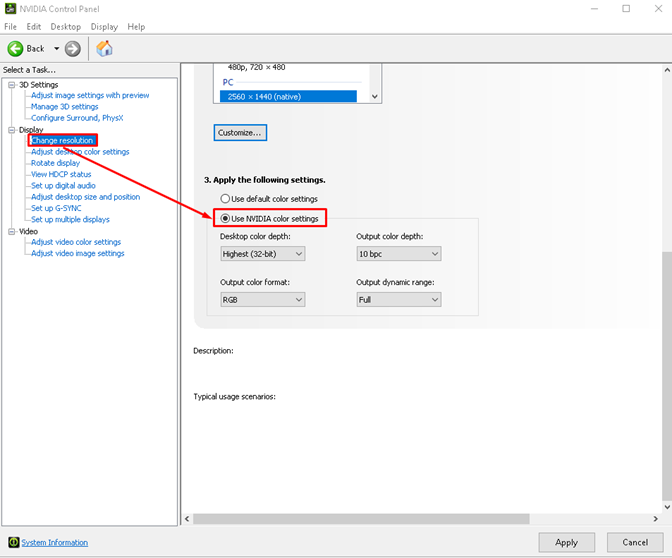Open the Output color depth dropdown
This screenshot has height=558, width=672.
[x=398, y=254]
